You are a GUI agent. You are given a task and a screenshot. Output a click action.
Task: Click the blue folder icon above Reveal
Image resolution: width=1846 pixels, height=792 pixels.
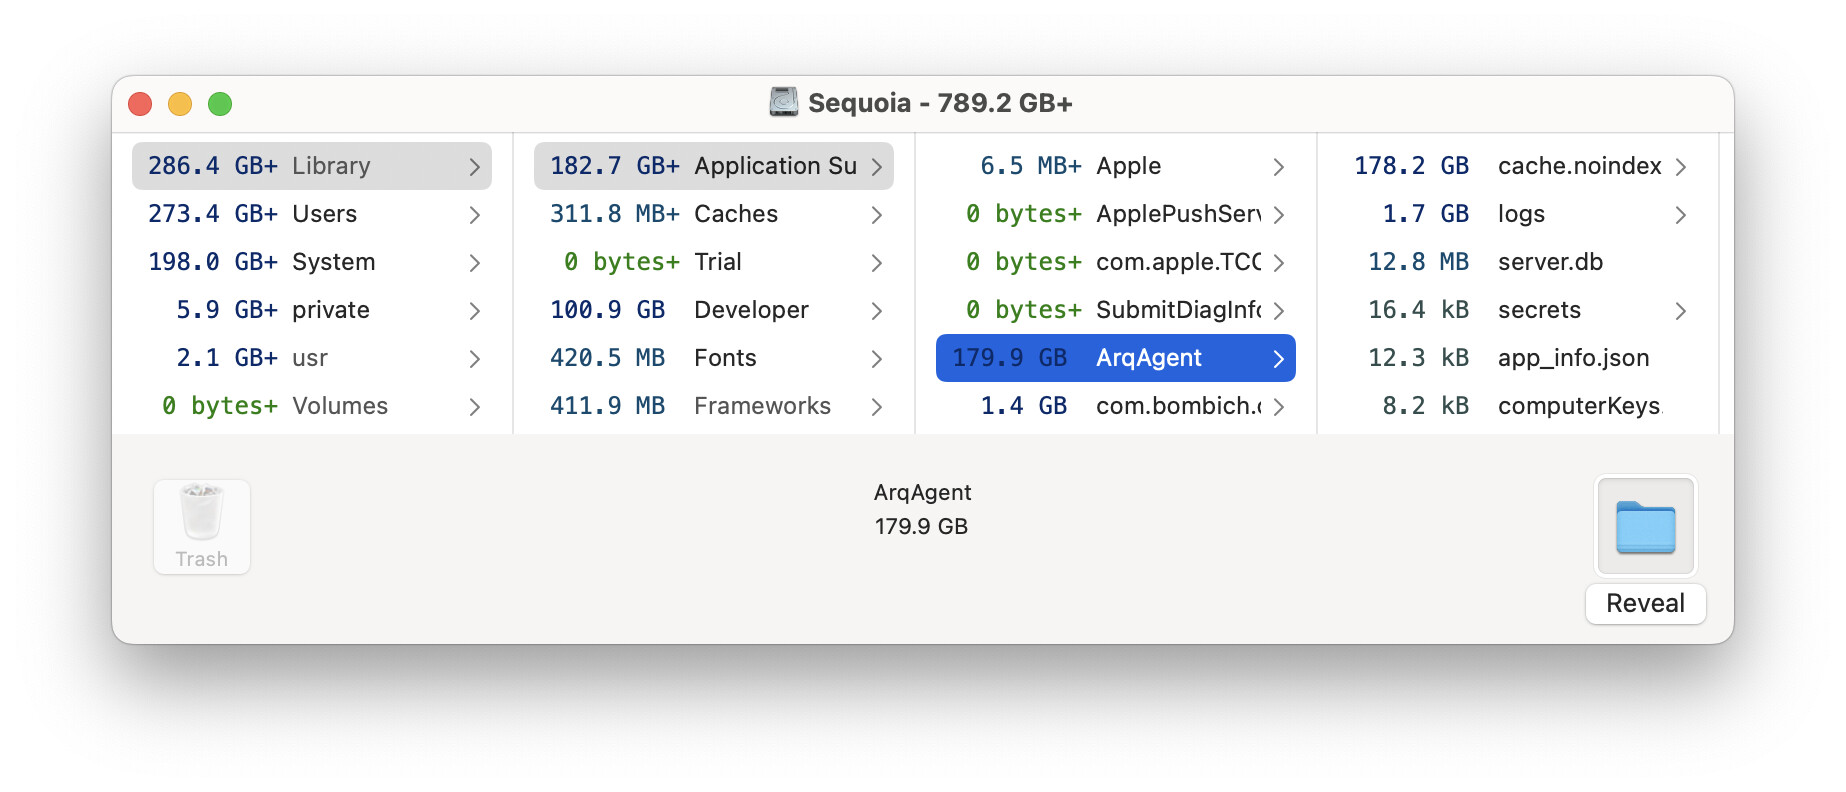click(x=1645, y=526)
